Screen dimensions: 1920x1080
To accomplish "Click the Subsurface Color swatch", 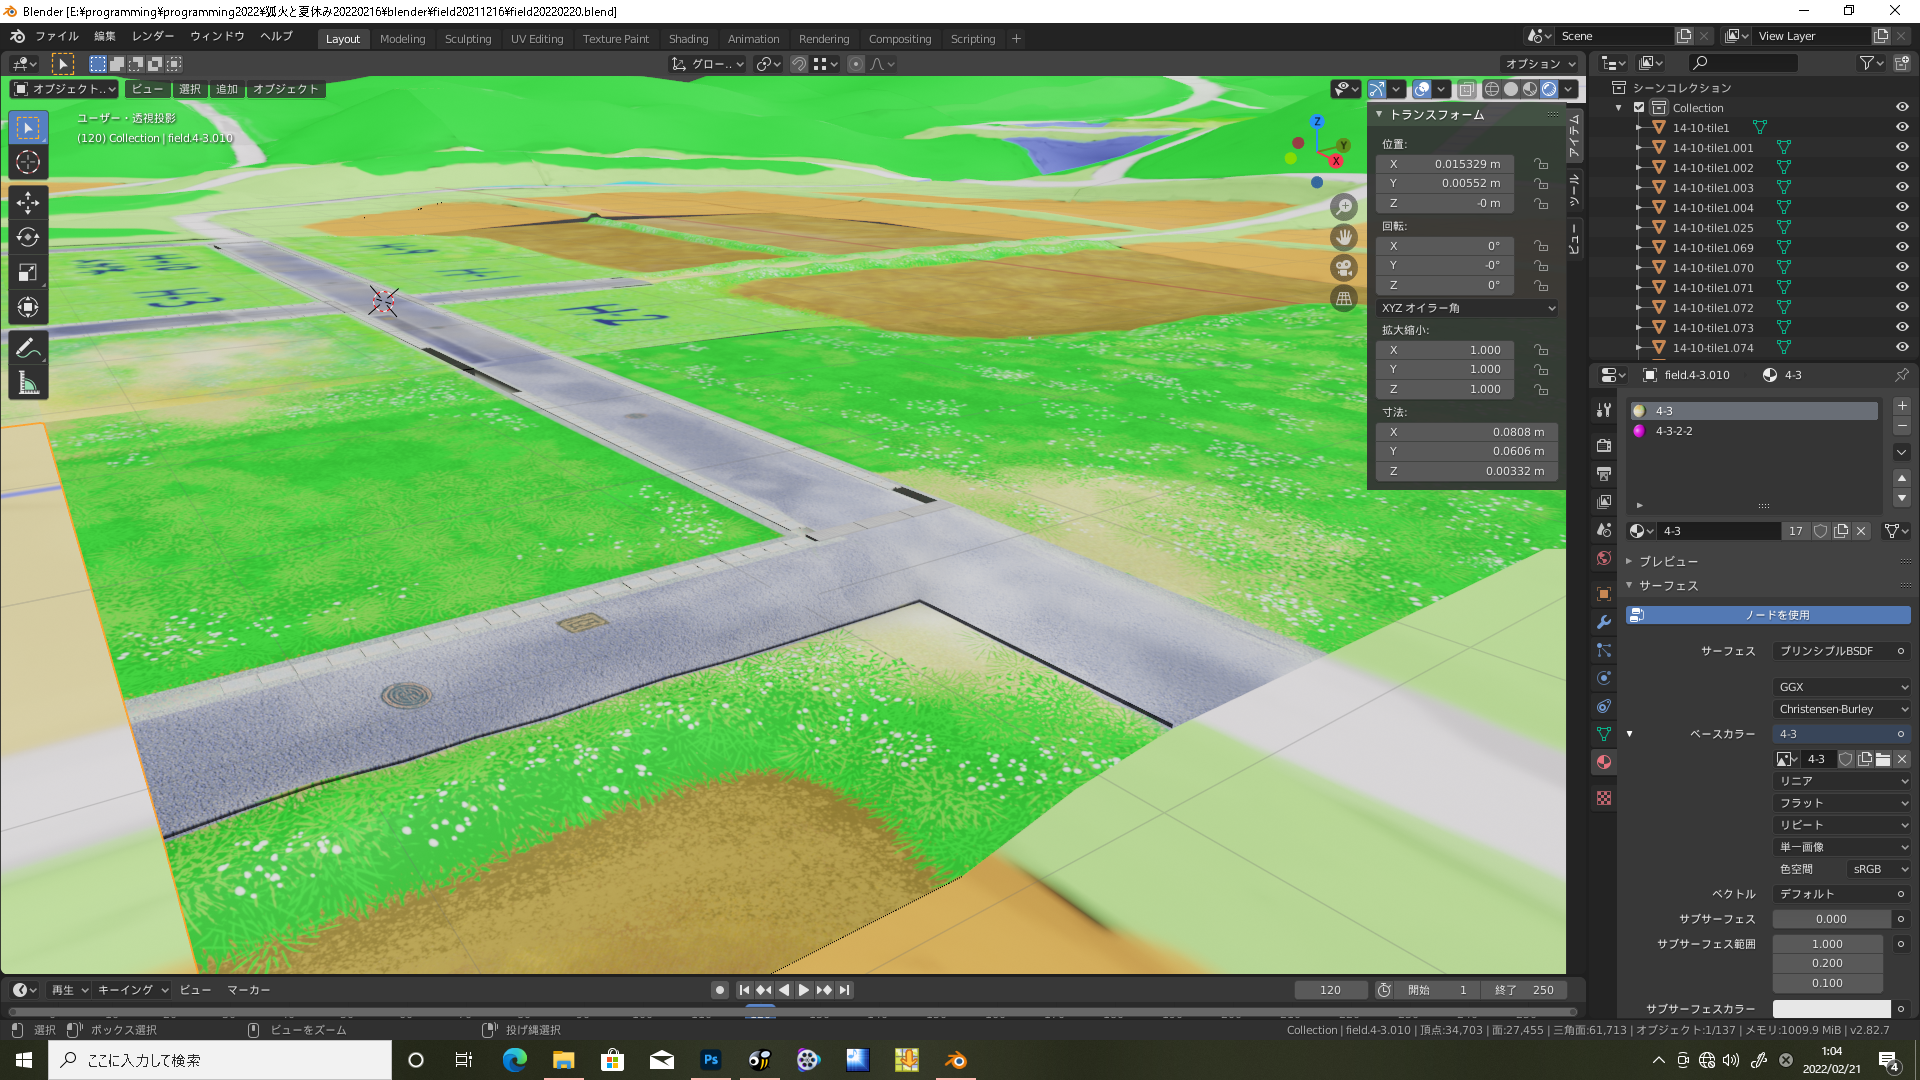I will click(x=1830, y=1009).
